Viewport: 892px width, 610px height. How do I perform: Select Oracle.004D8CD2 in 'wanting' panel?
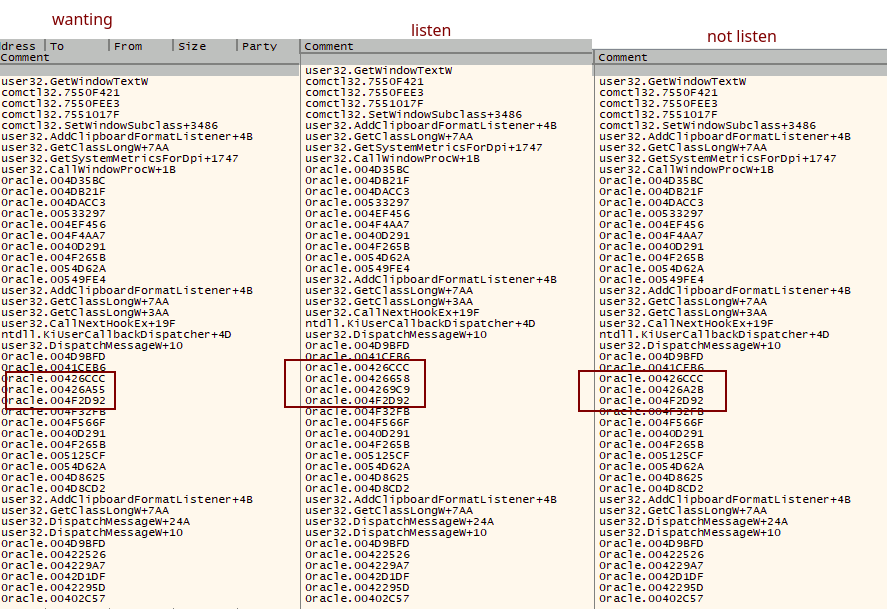(x=53, y=488)
